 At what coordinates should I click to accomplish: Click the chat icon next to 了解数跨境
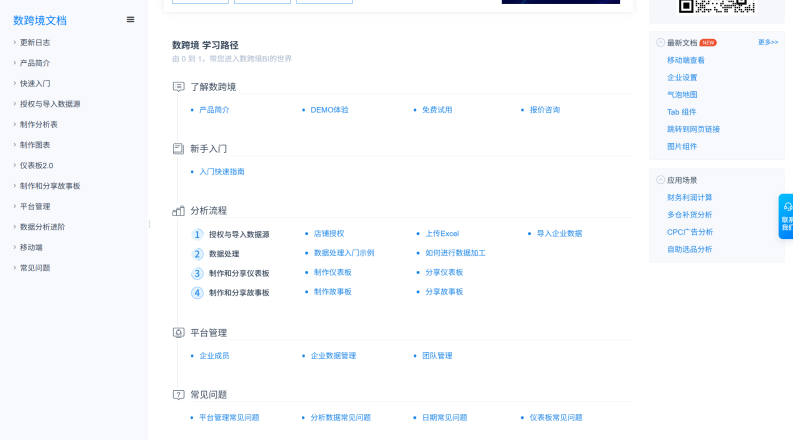pyautogui.click(x=178, y=87)
